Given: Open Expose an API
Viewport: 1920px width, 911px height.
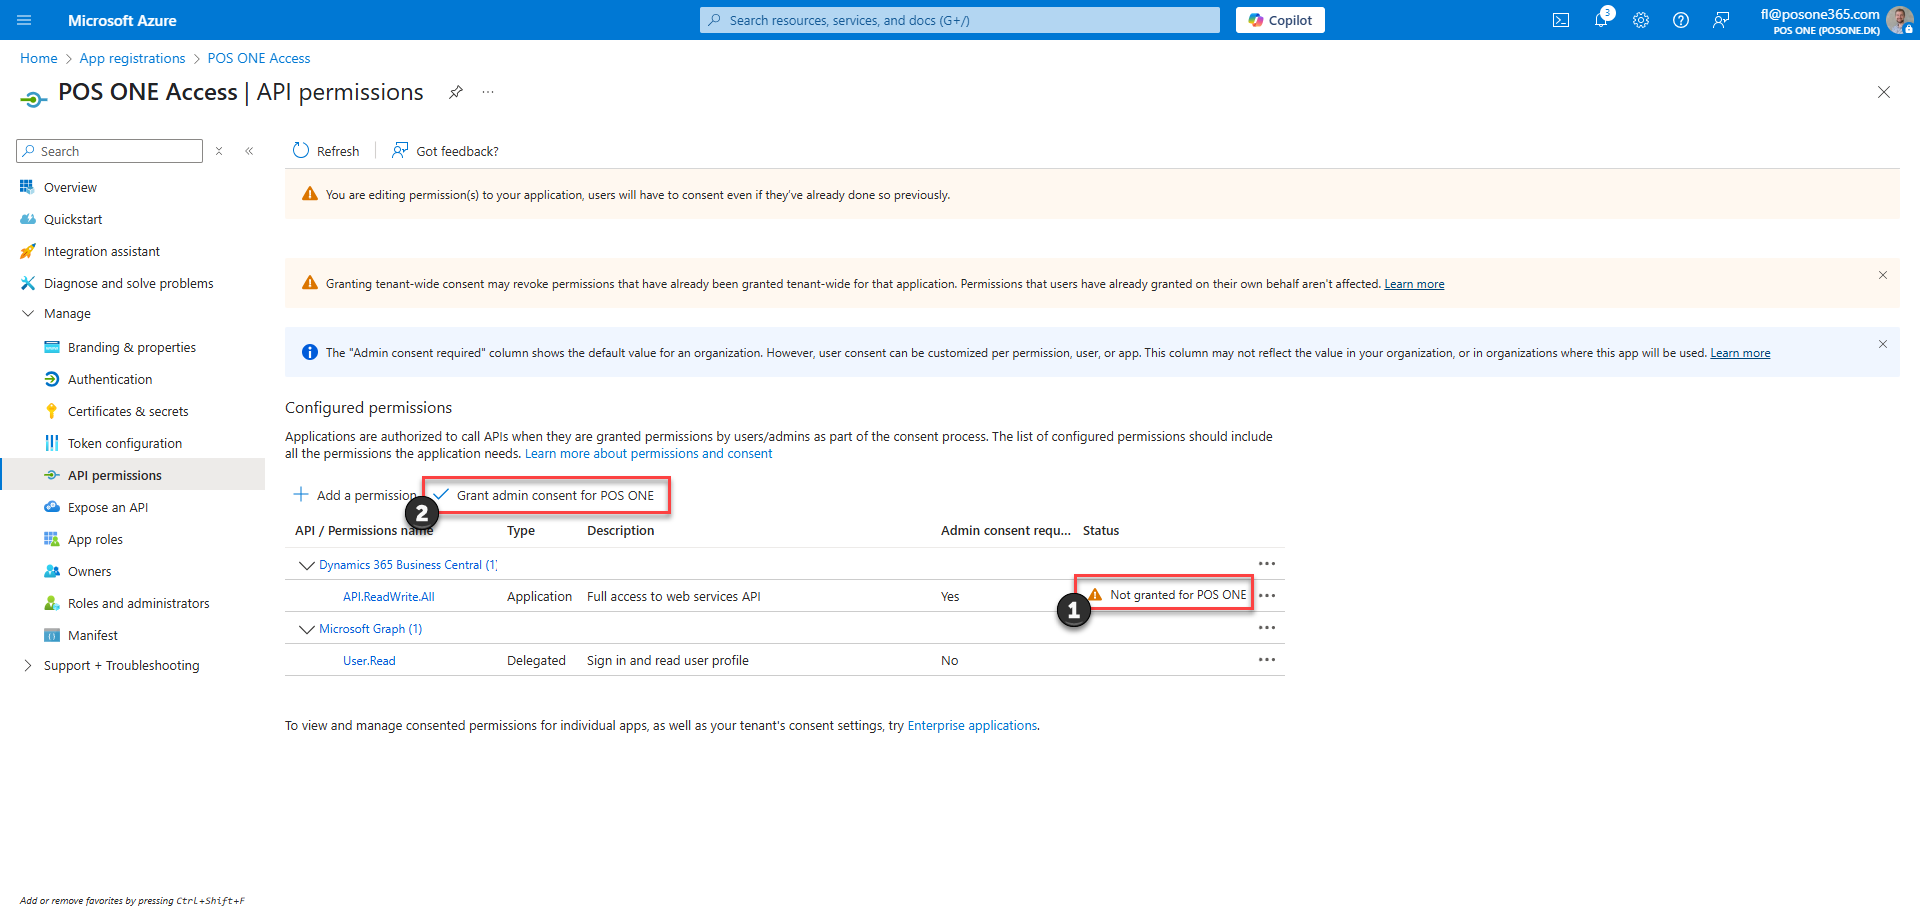Looking at the screenshot, I should click(x=107, y=507).
